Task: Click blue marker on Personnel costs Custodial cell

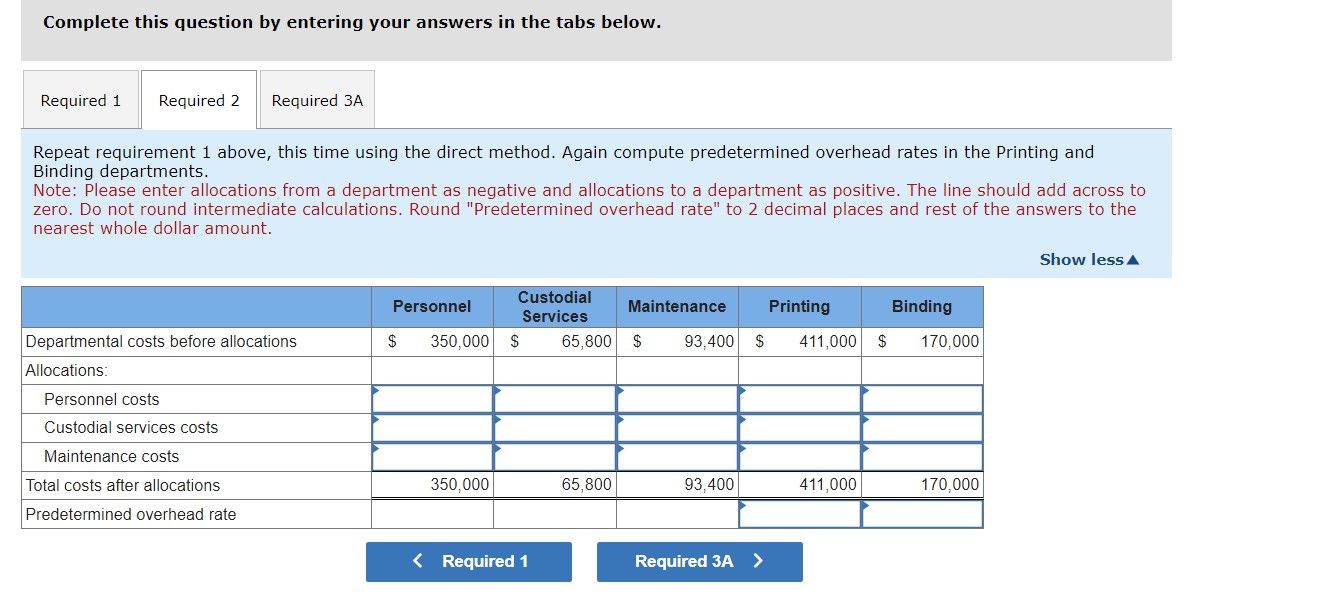Action: 497,390
